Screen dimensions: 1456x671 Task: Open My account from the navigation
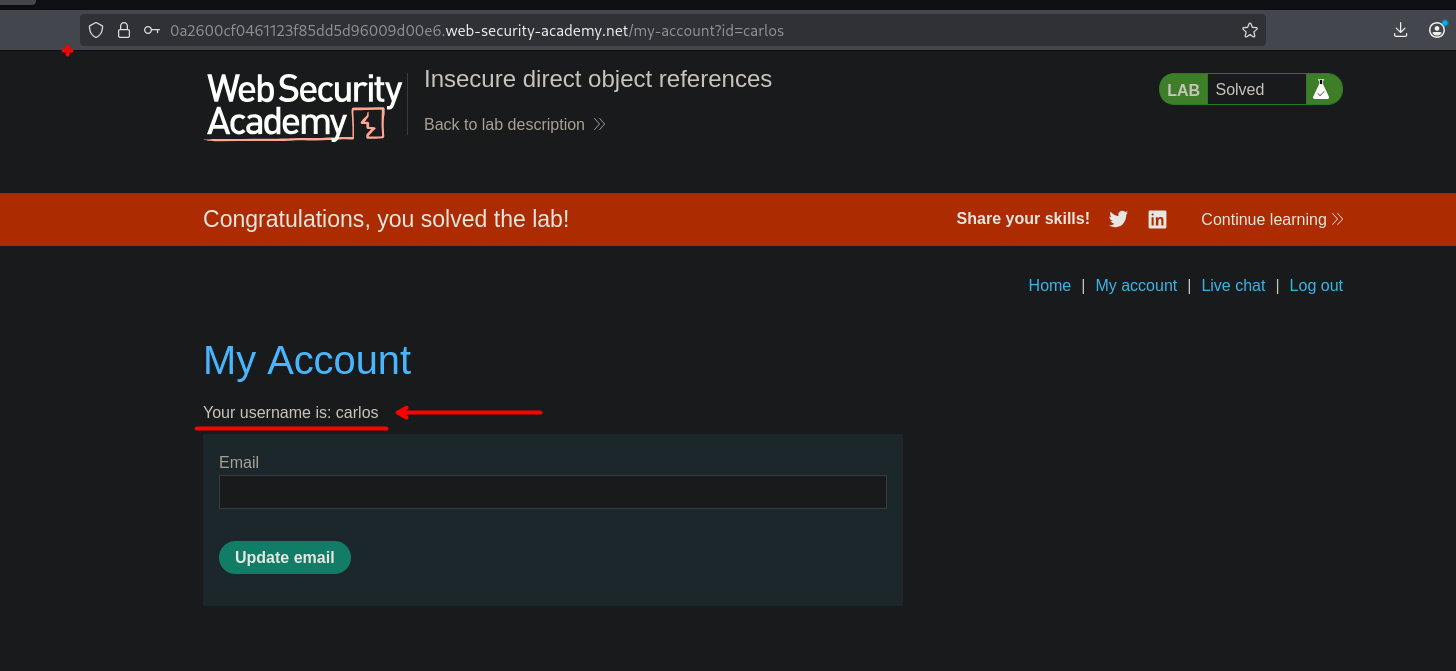point(1136,285)
